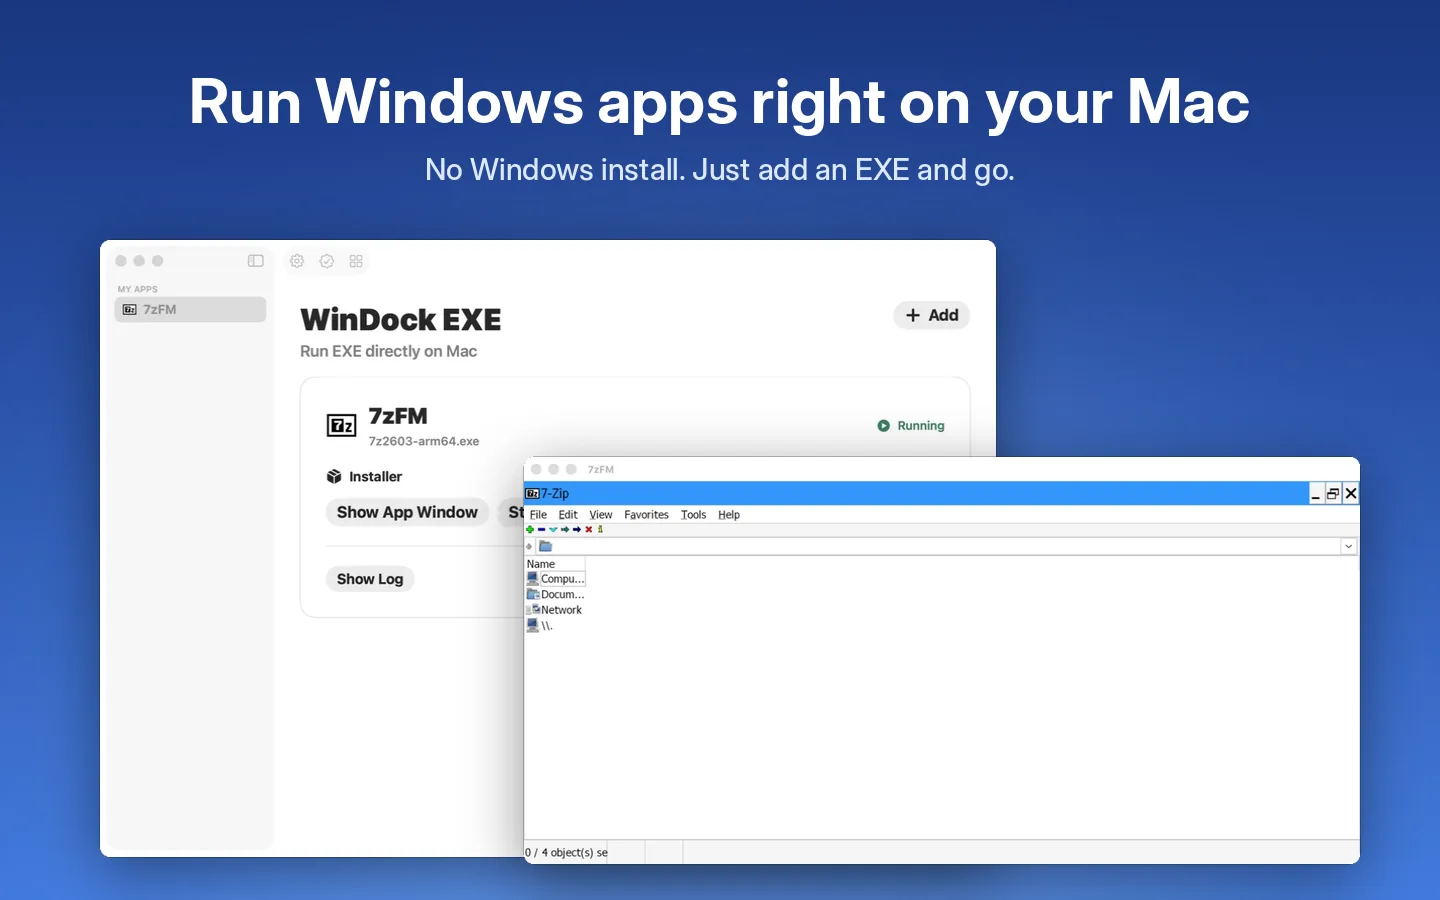Image resolution: width=1440 pixels, height=900 pixels.
Task: Click the 0 / 4 object(s) status bar text
Action: 566,853
